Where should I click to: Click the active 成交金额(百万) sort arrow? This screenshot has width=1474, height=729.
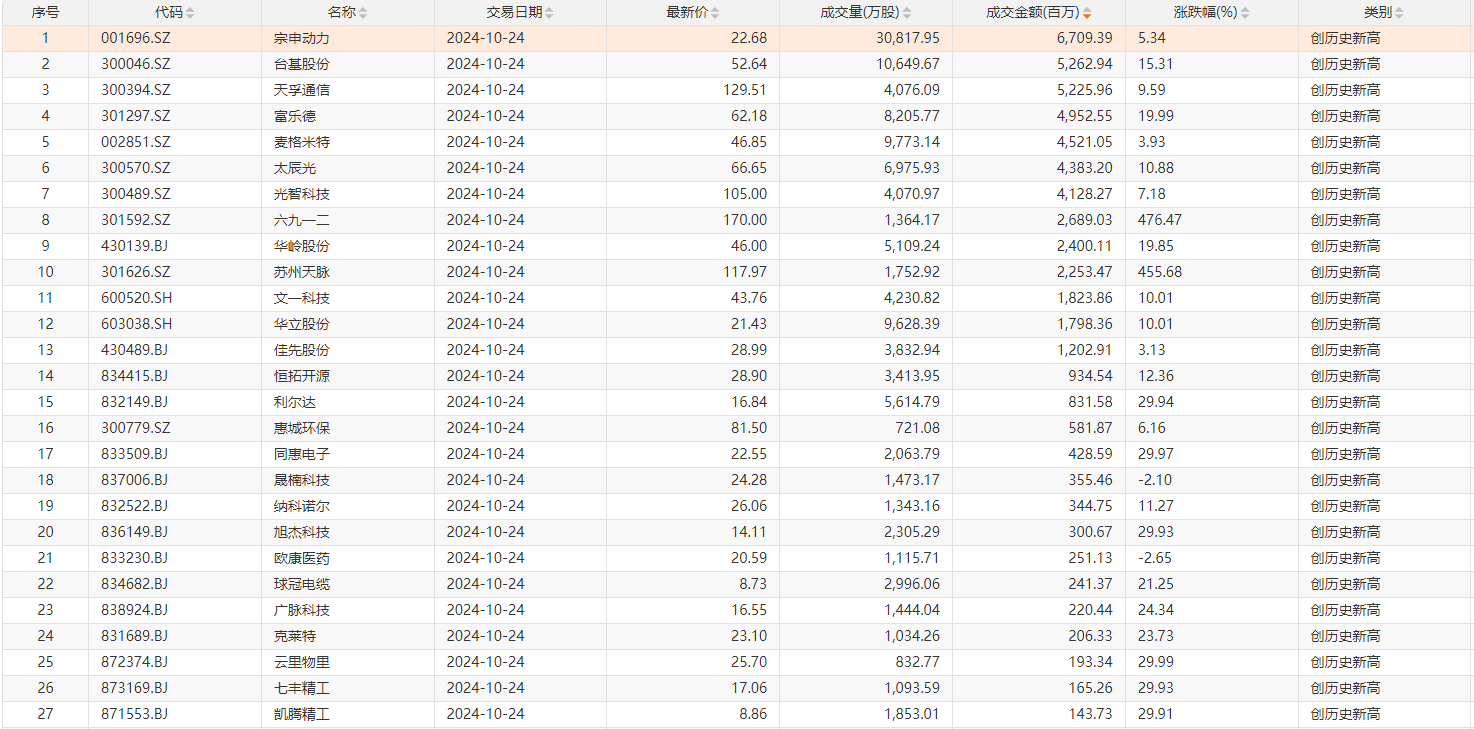pos(1087,13)
